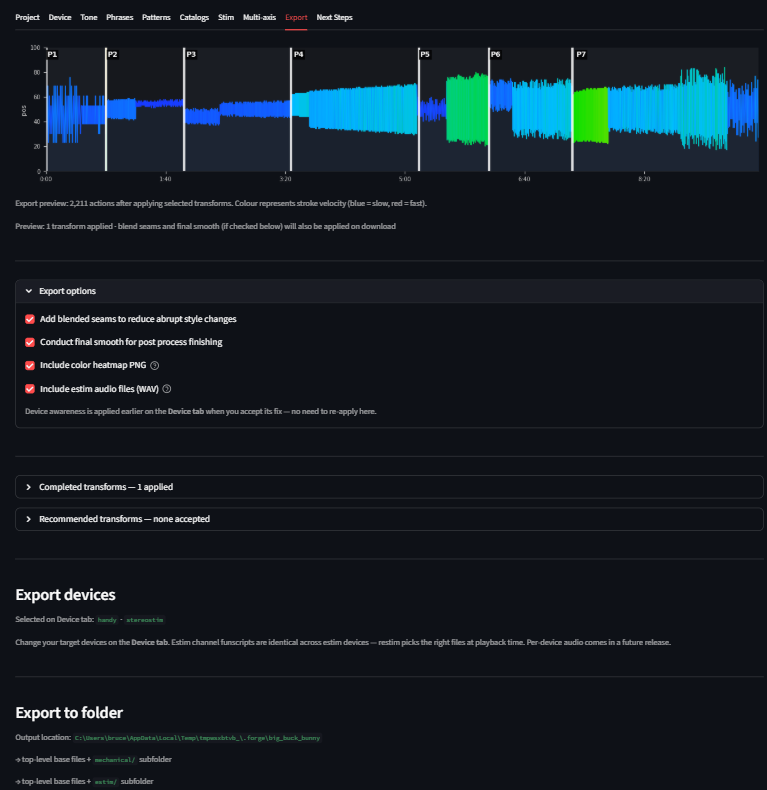The width and height of the screenshot is (767, 790).
Task: Click the P7 phrase marker label
Action: click(x=581, y=54)
